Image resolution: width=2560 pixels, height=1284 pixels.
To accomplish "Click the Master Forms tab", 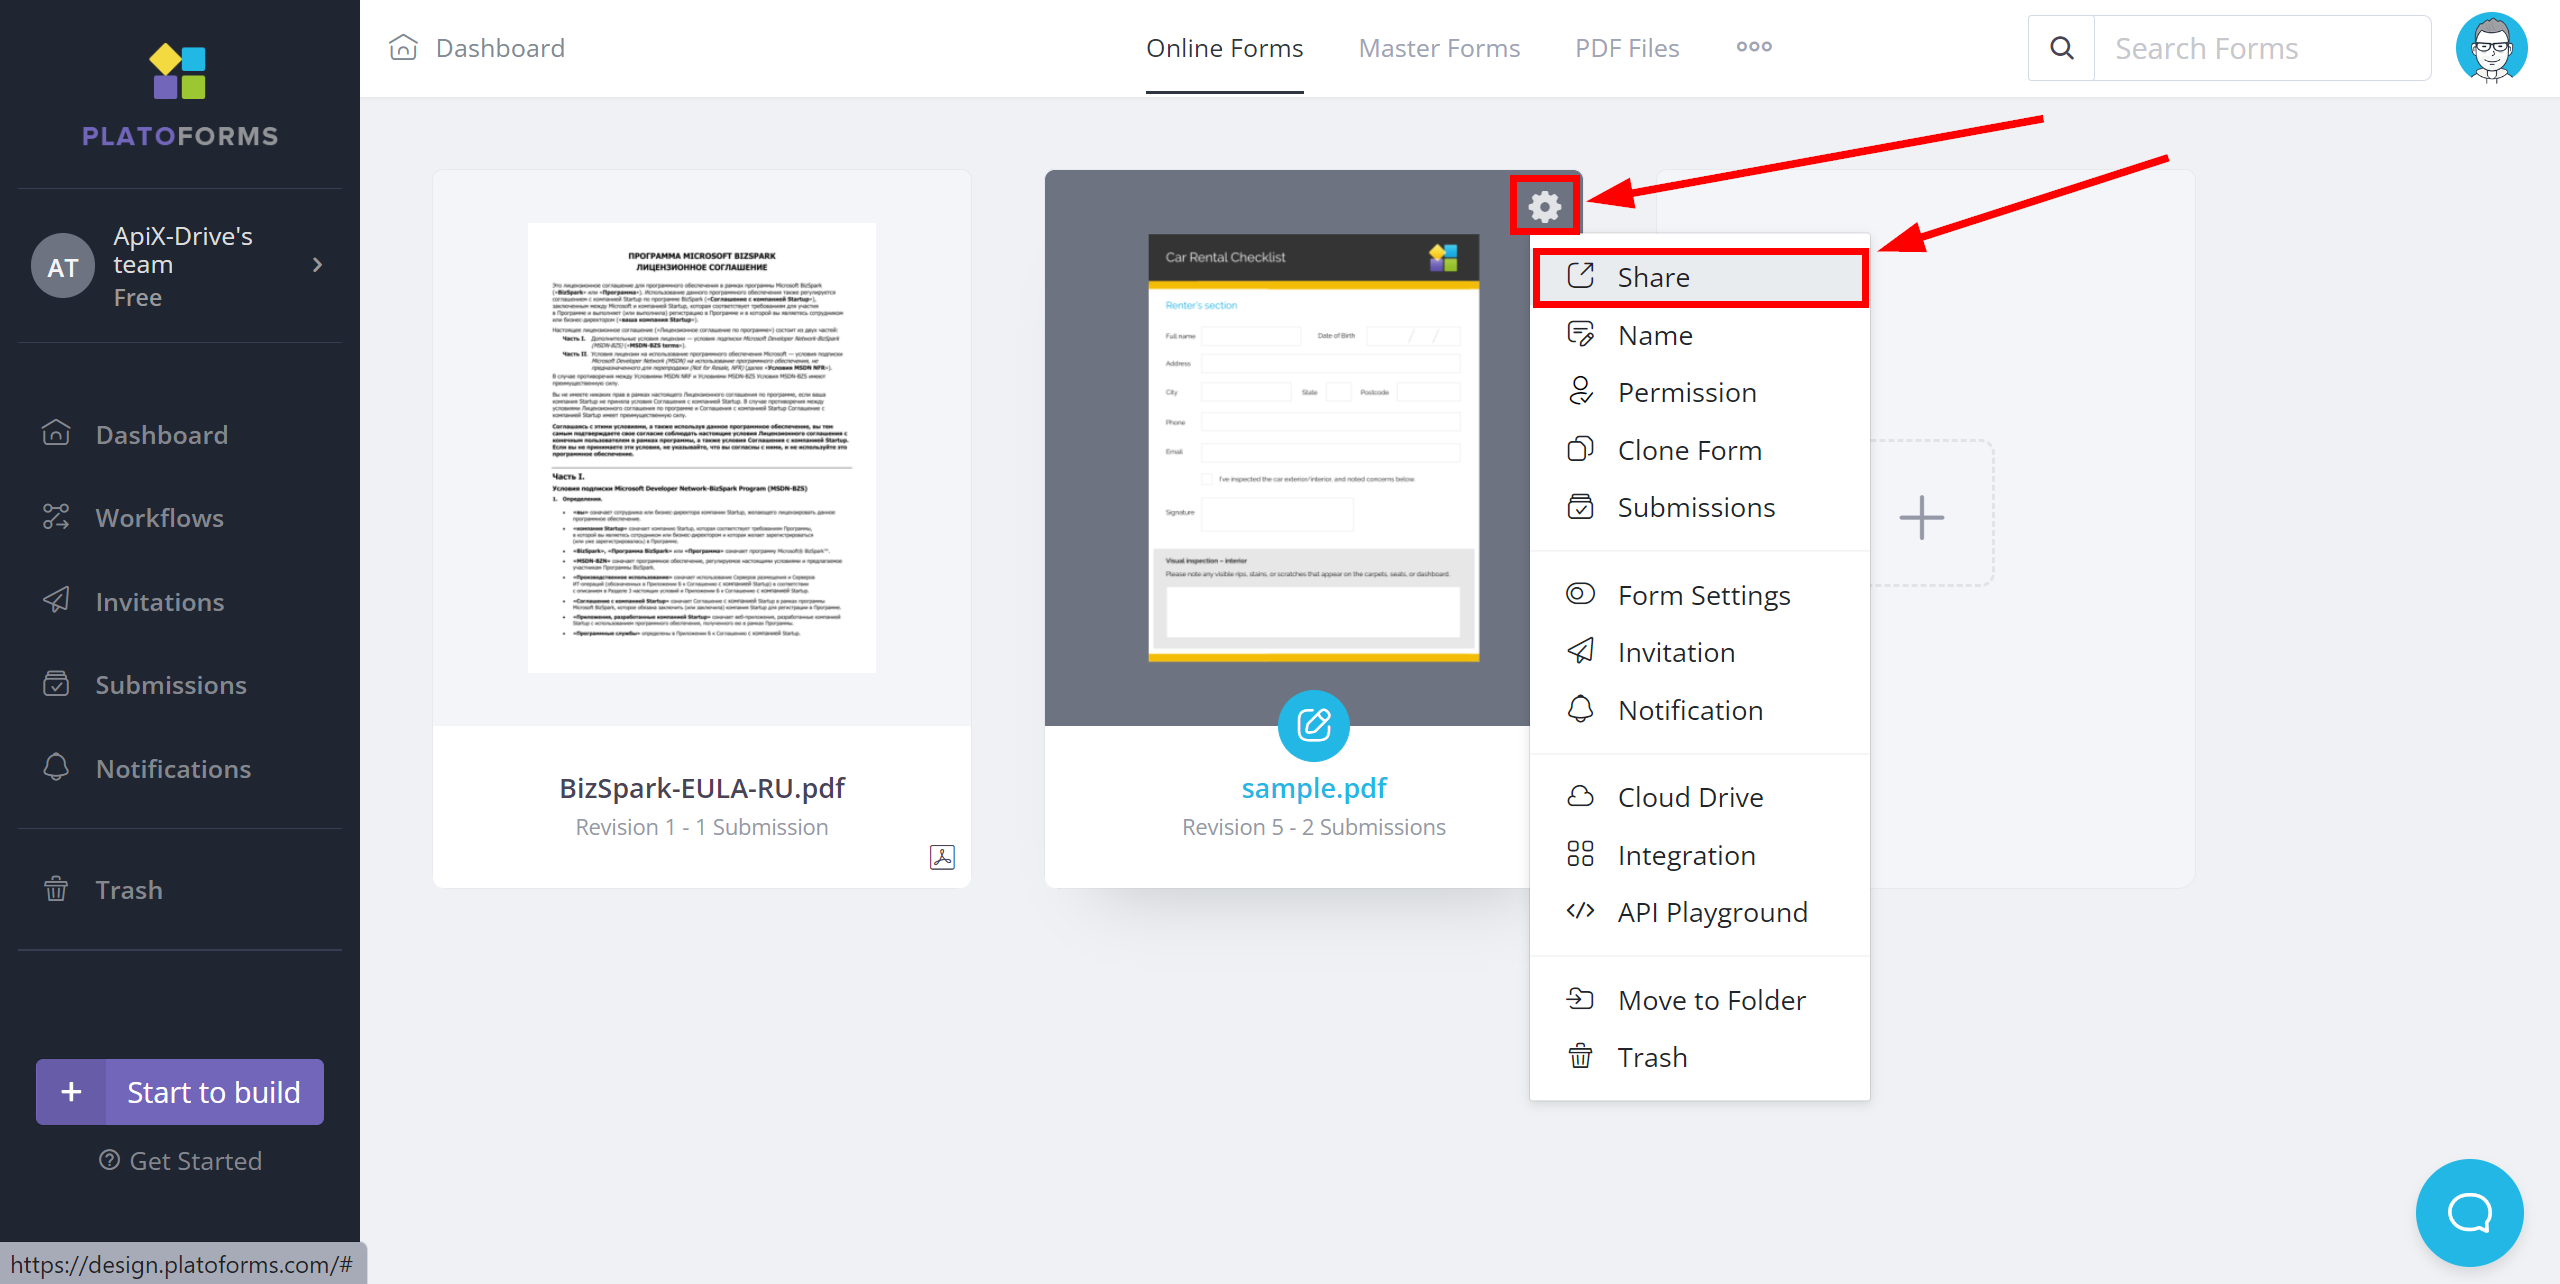I will [x=1439, y=47].
